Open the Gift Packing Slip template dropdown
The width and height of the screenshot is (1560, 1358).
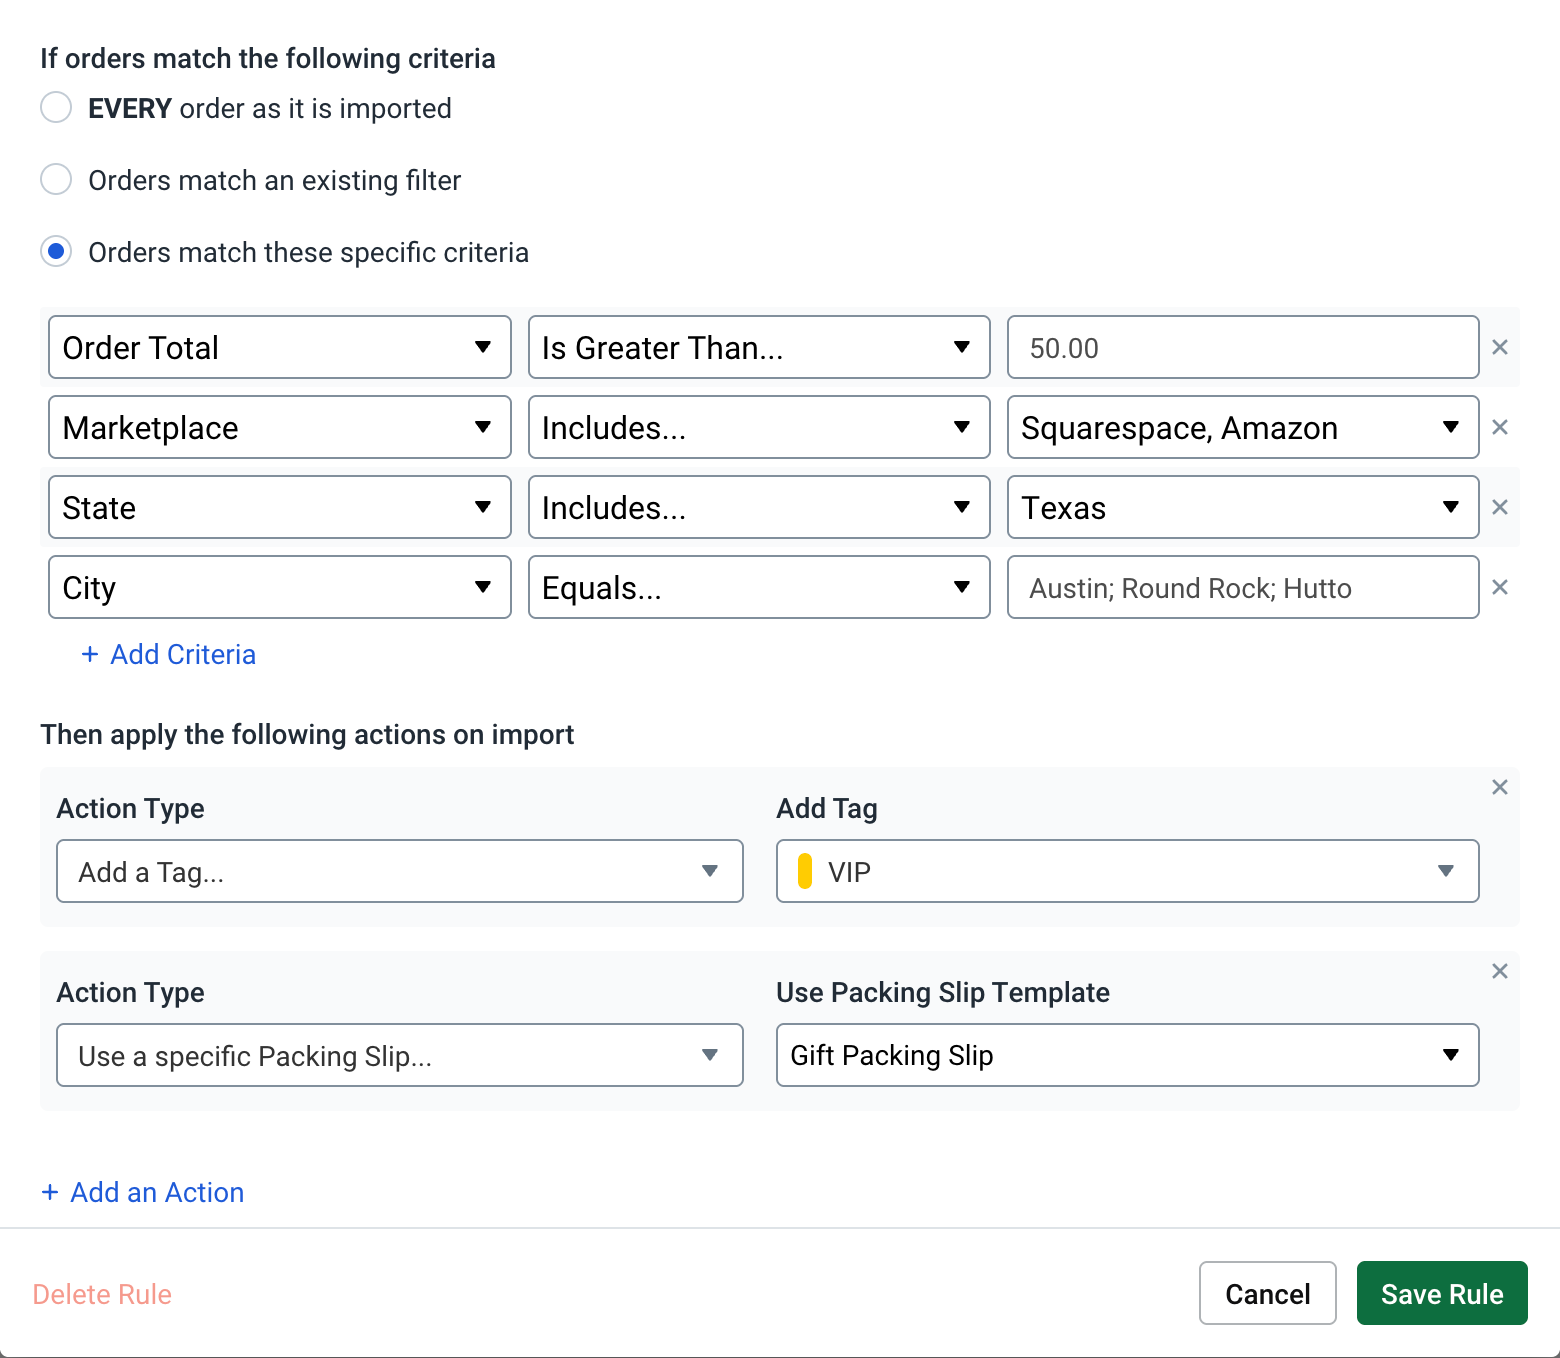click(x=1128, y=1055)
